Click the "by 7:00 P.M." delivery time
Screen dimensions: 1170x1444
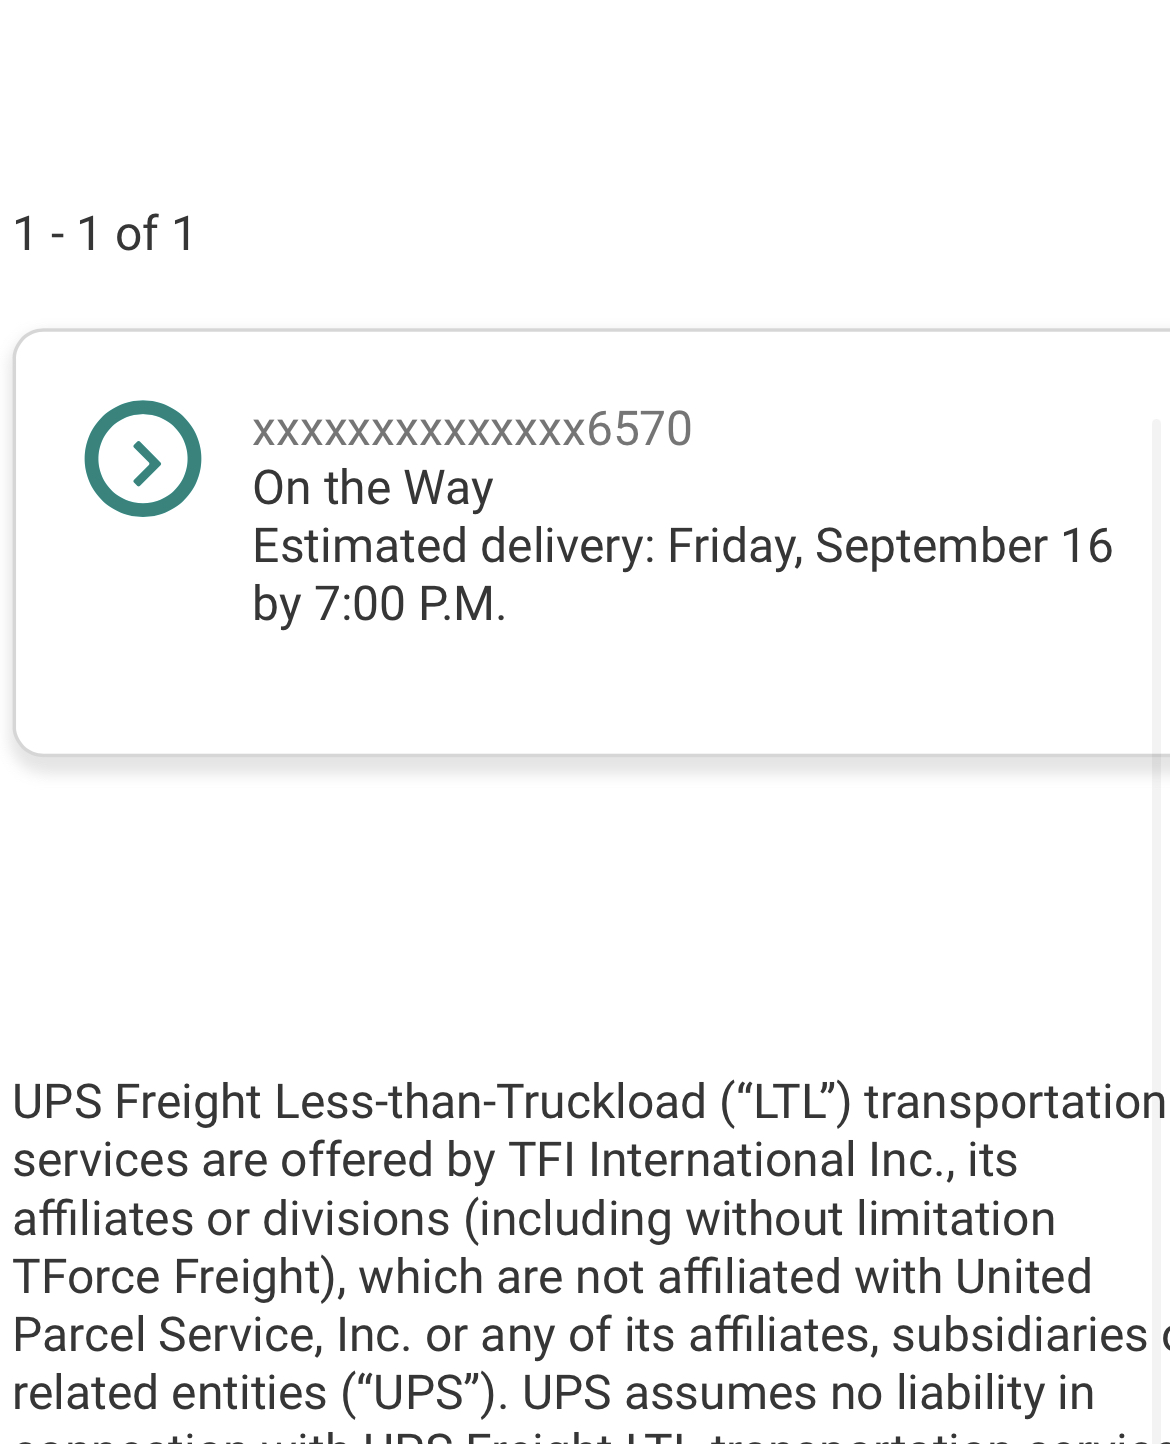pyautogui.click(x=379, y=604)
